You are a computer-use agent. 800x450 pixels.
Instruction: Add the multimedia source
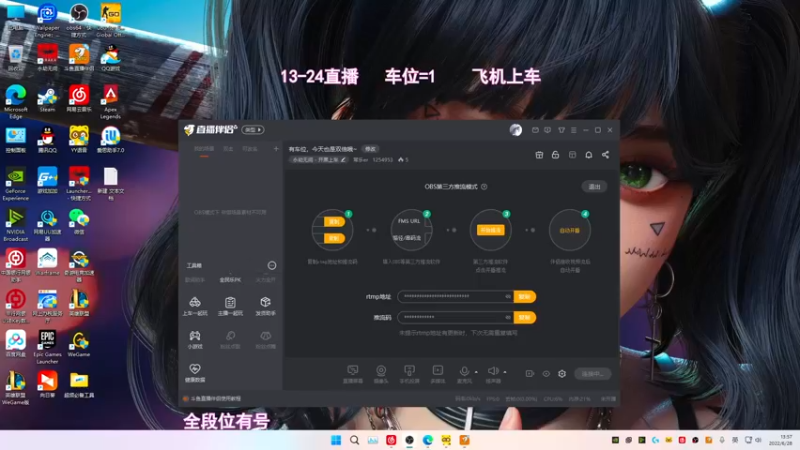click(438, 373)
